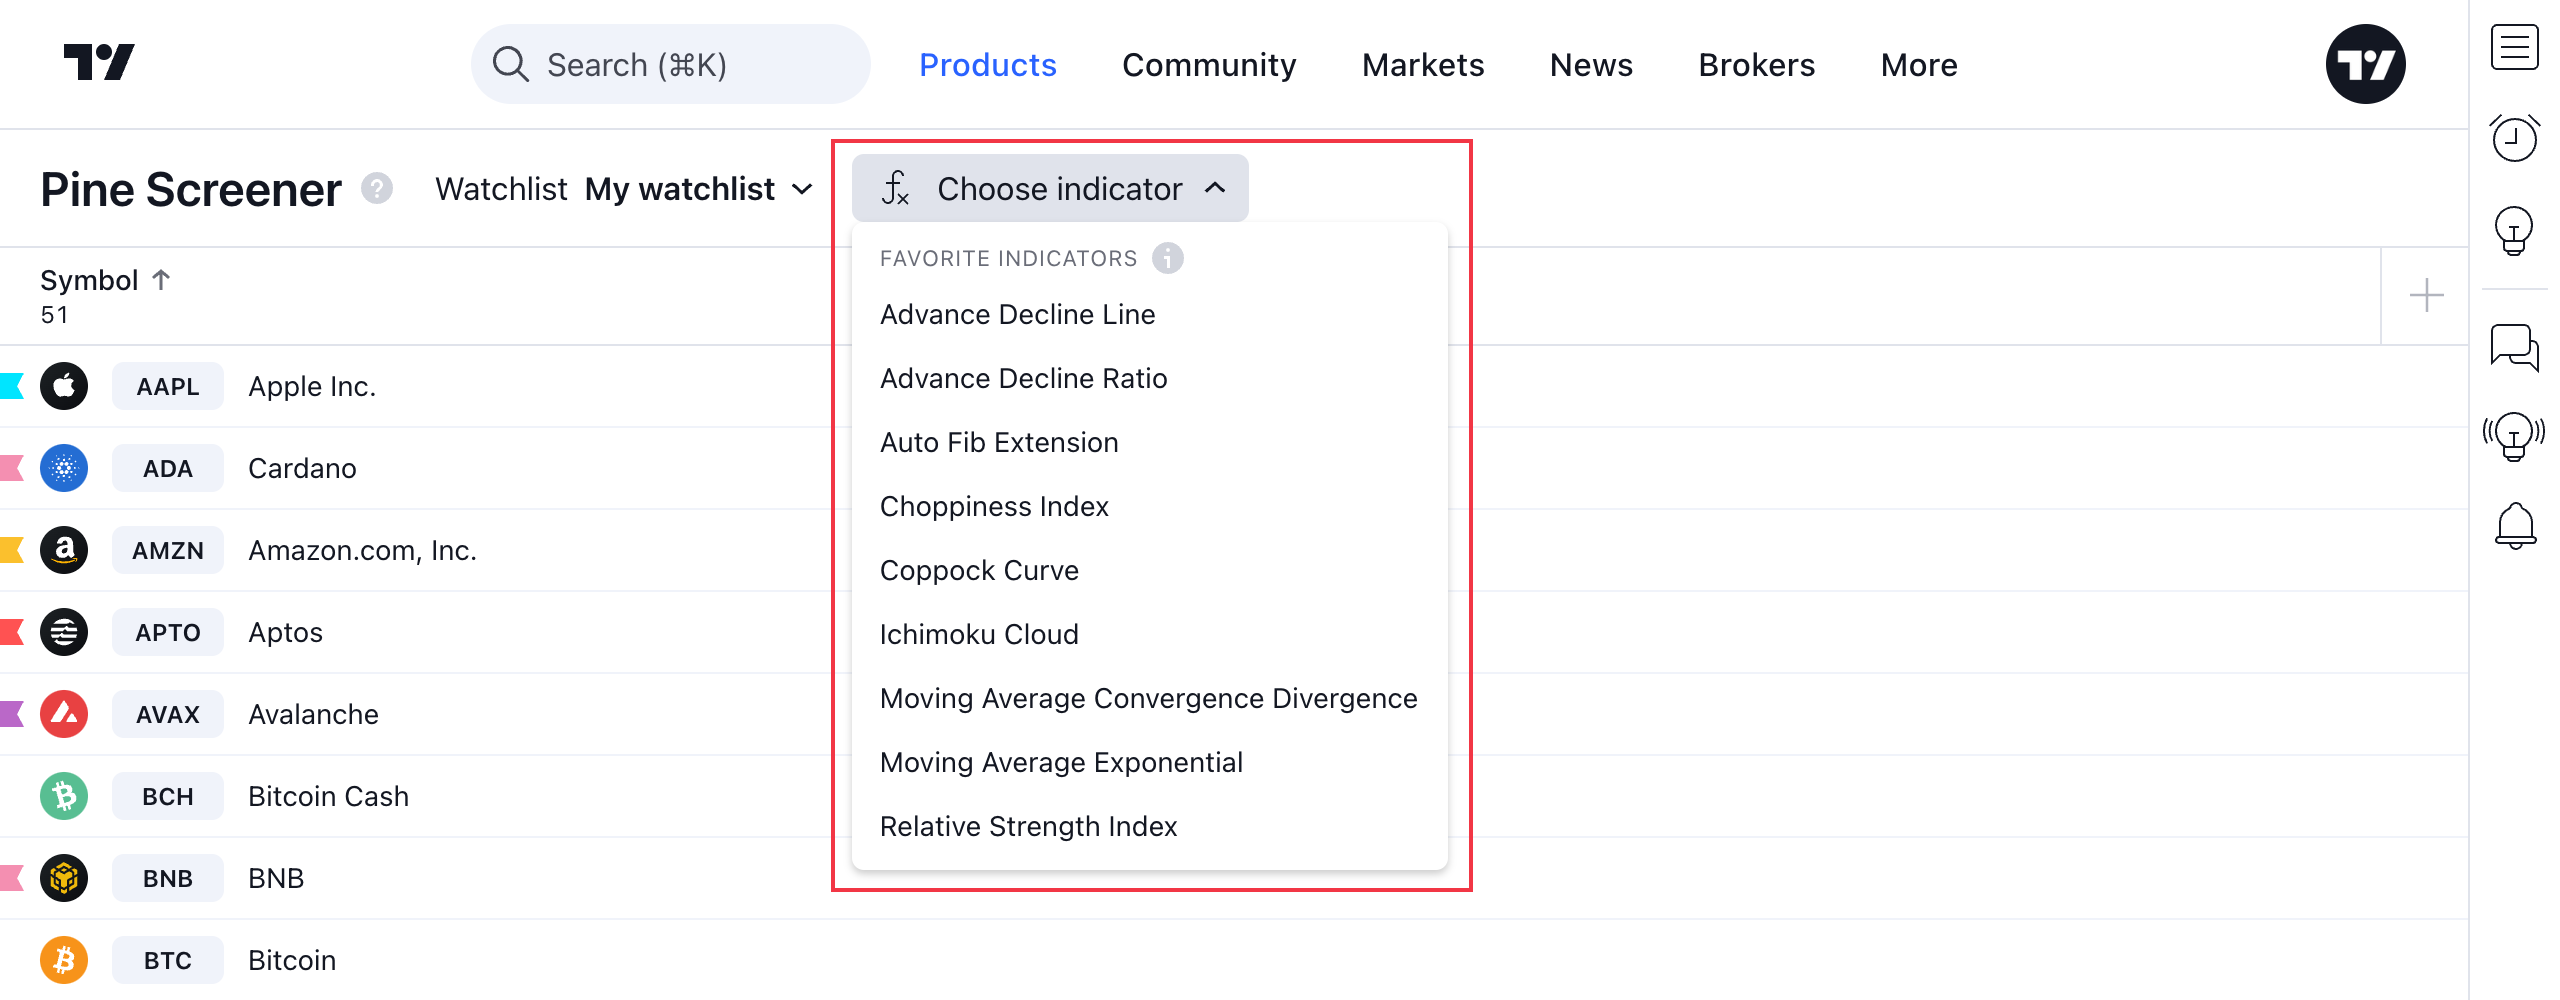The width and height of the screenshot is (2560, 1000).
Task: Open the ideas lightbulb icon in sidebar
Action: point(2514,231)
